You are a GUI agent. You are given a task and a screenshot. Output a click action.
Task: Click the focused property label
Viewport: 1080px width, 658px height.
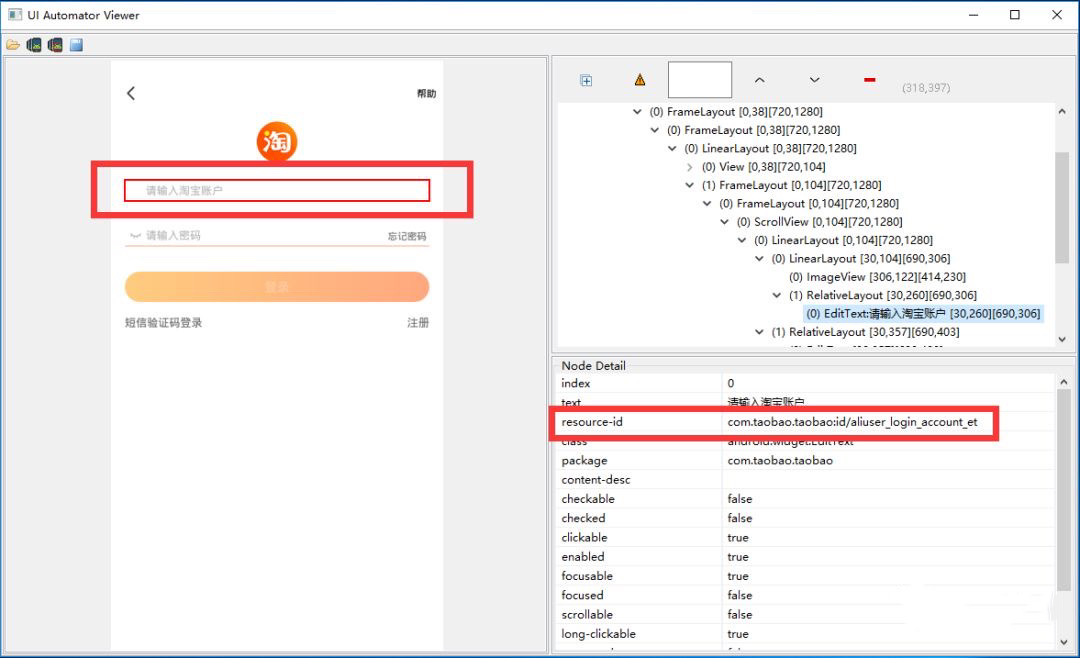[582, 595]
